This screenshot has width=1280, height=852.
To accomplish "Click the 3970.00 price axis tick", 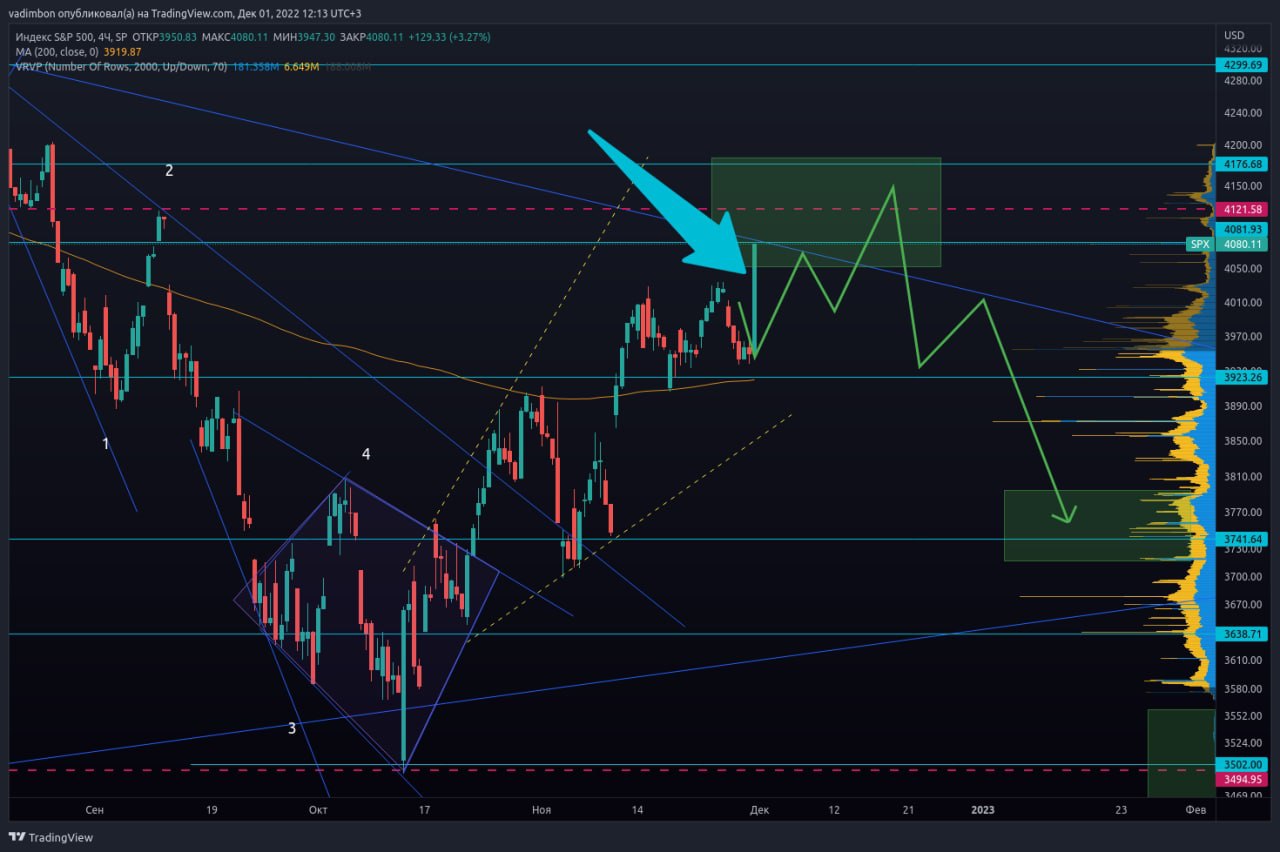I will (x=1242, y=337).
